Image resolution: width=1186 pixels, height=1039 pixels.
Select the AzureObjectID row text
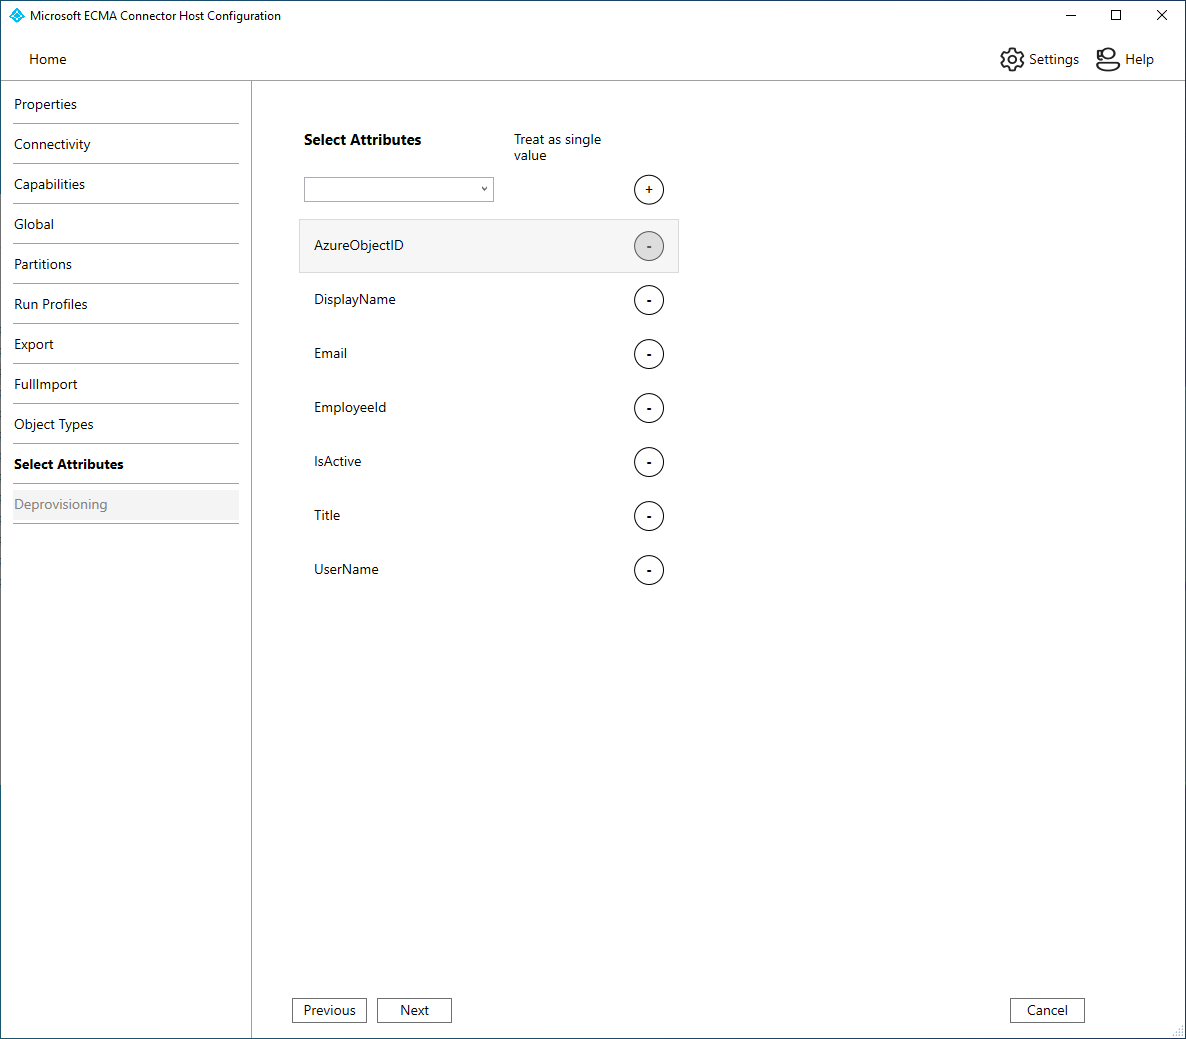click(x=359, y=246)
